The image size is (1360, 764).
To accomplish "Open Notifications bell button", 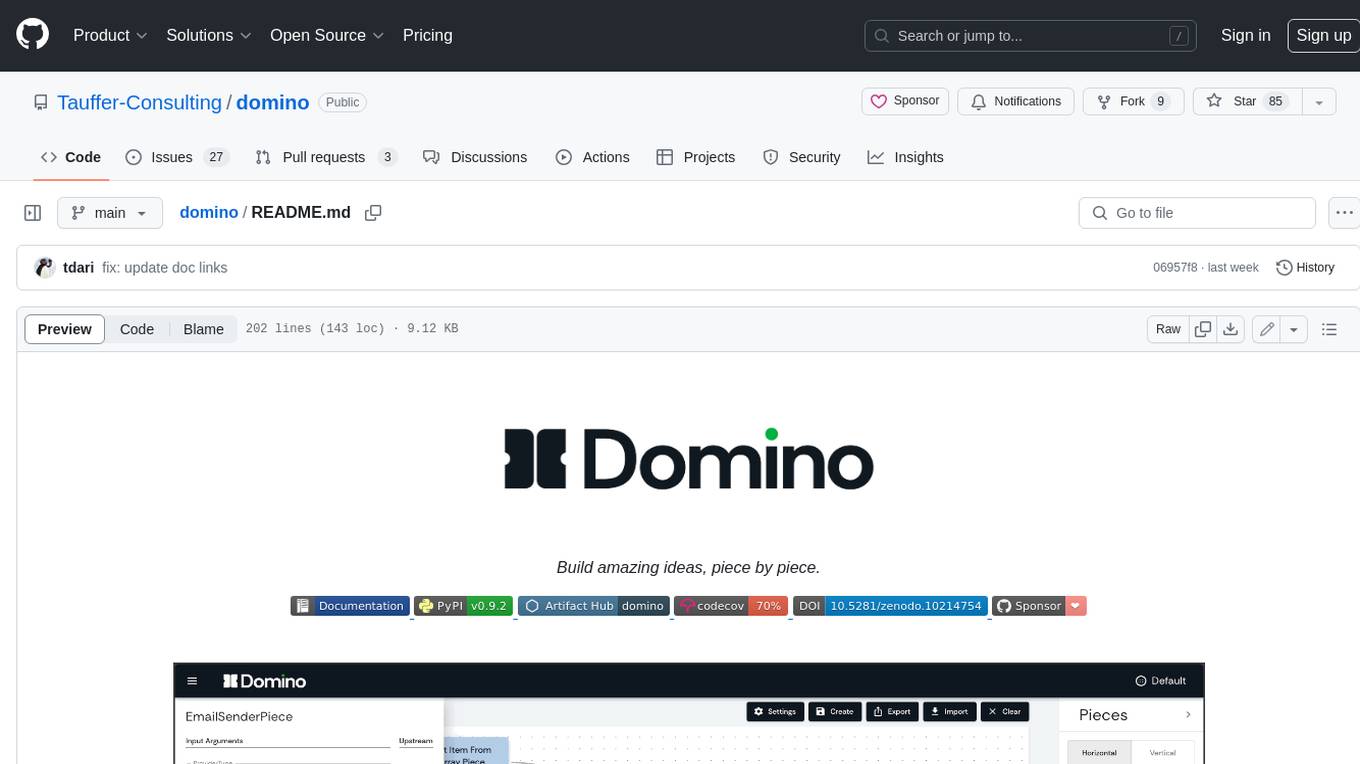I will pyautogui.click(x=1016, y=101).
